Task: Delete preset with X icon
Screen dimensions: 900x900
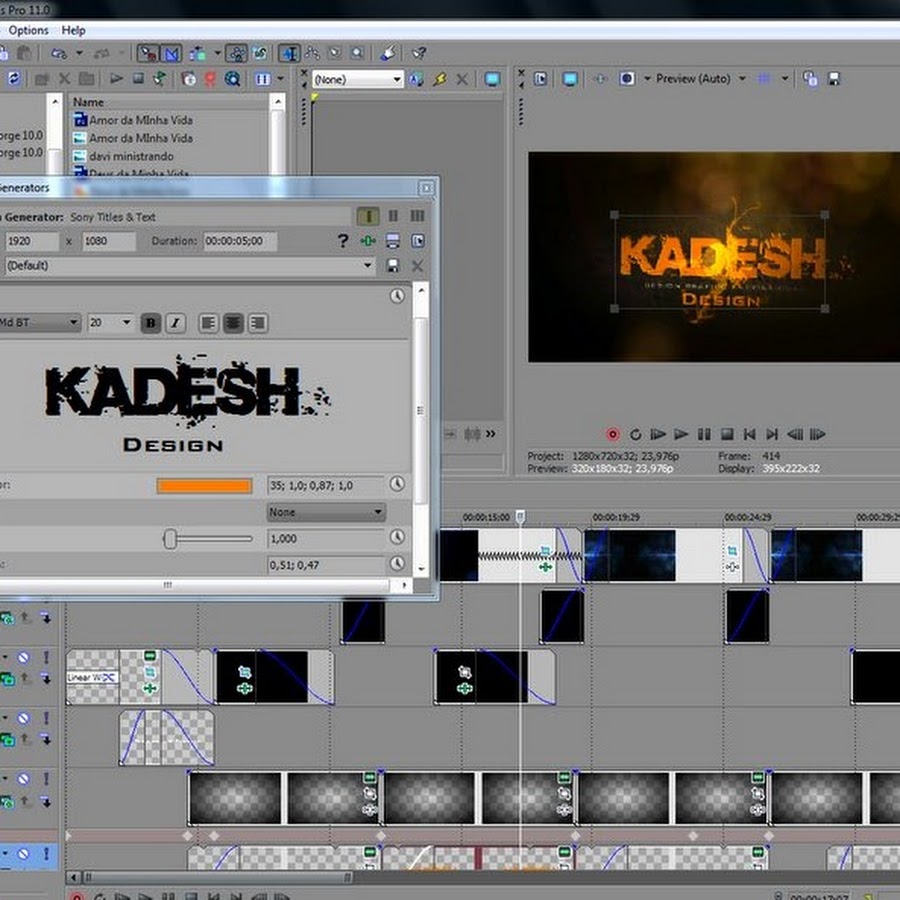Action: [417, 266]
